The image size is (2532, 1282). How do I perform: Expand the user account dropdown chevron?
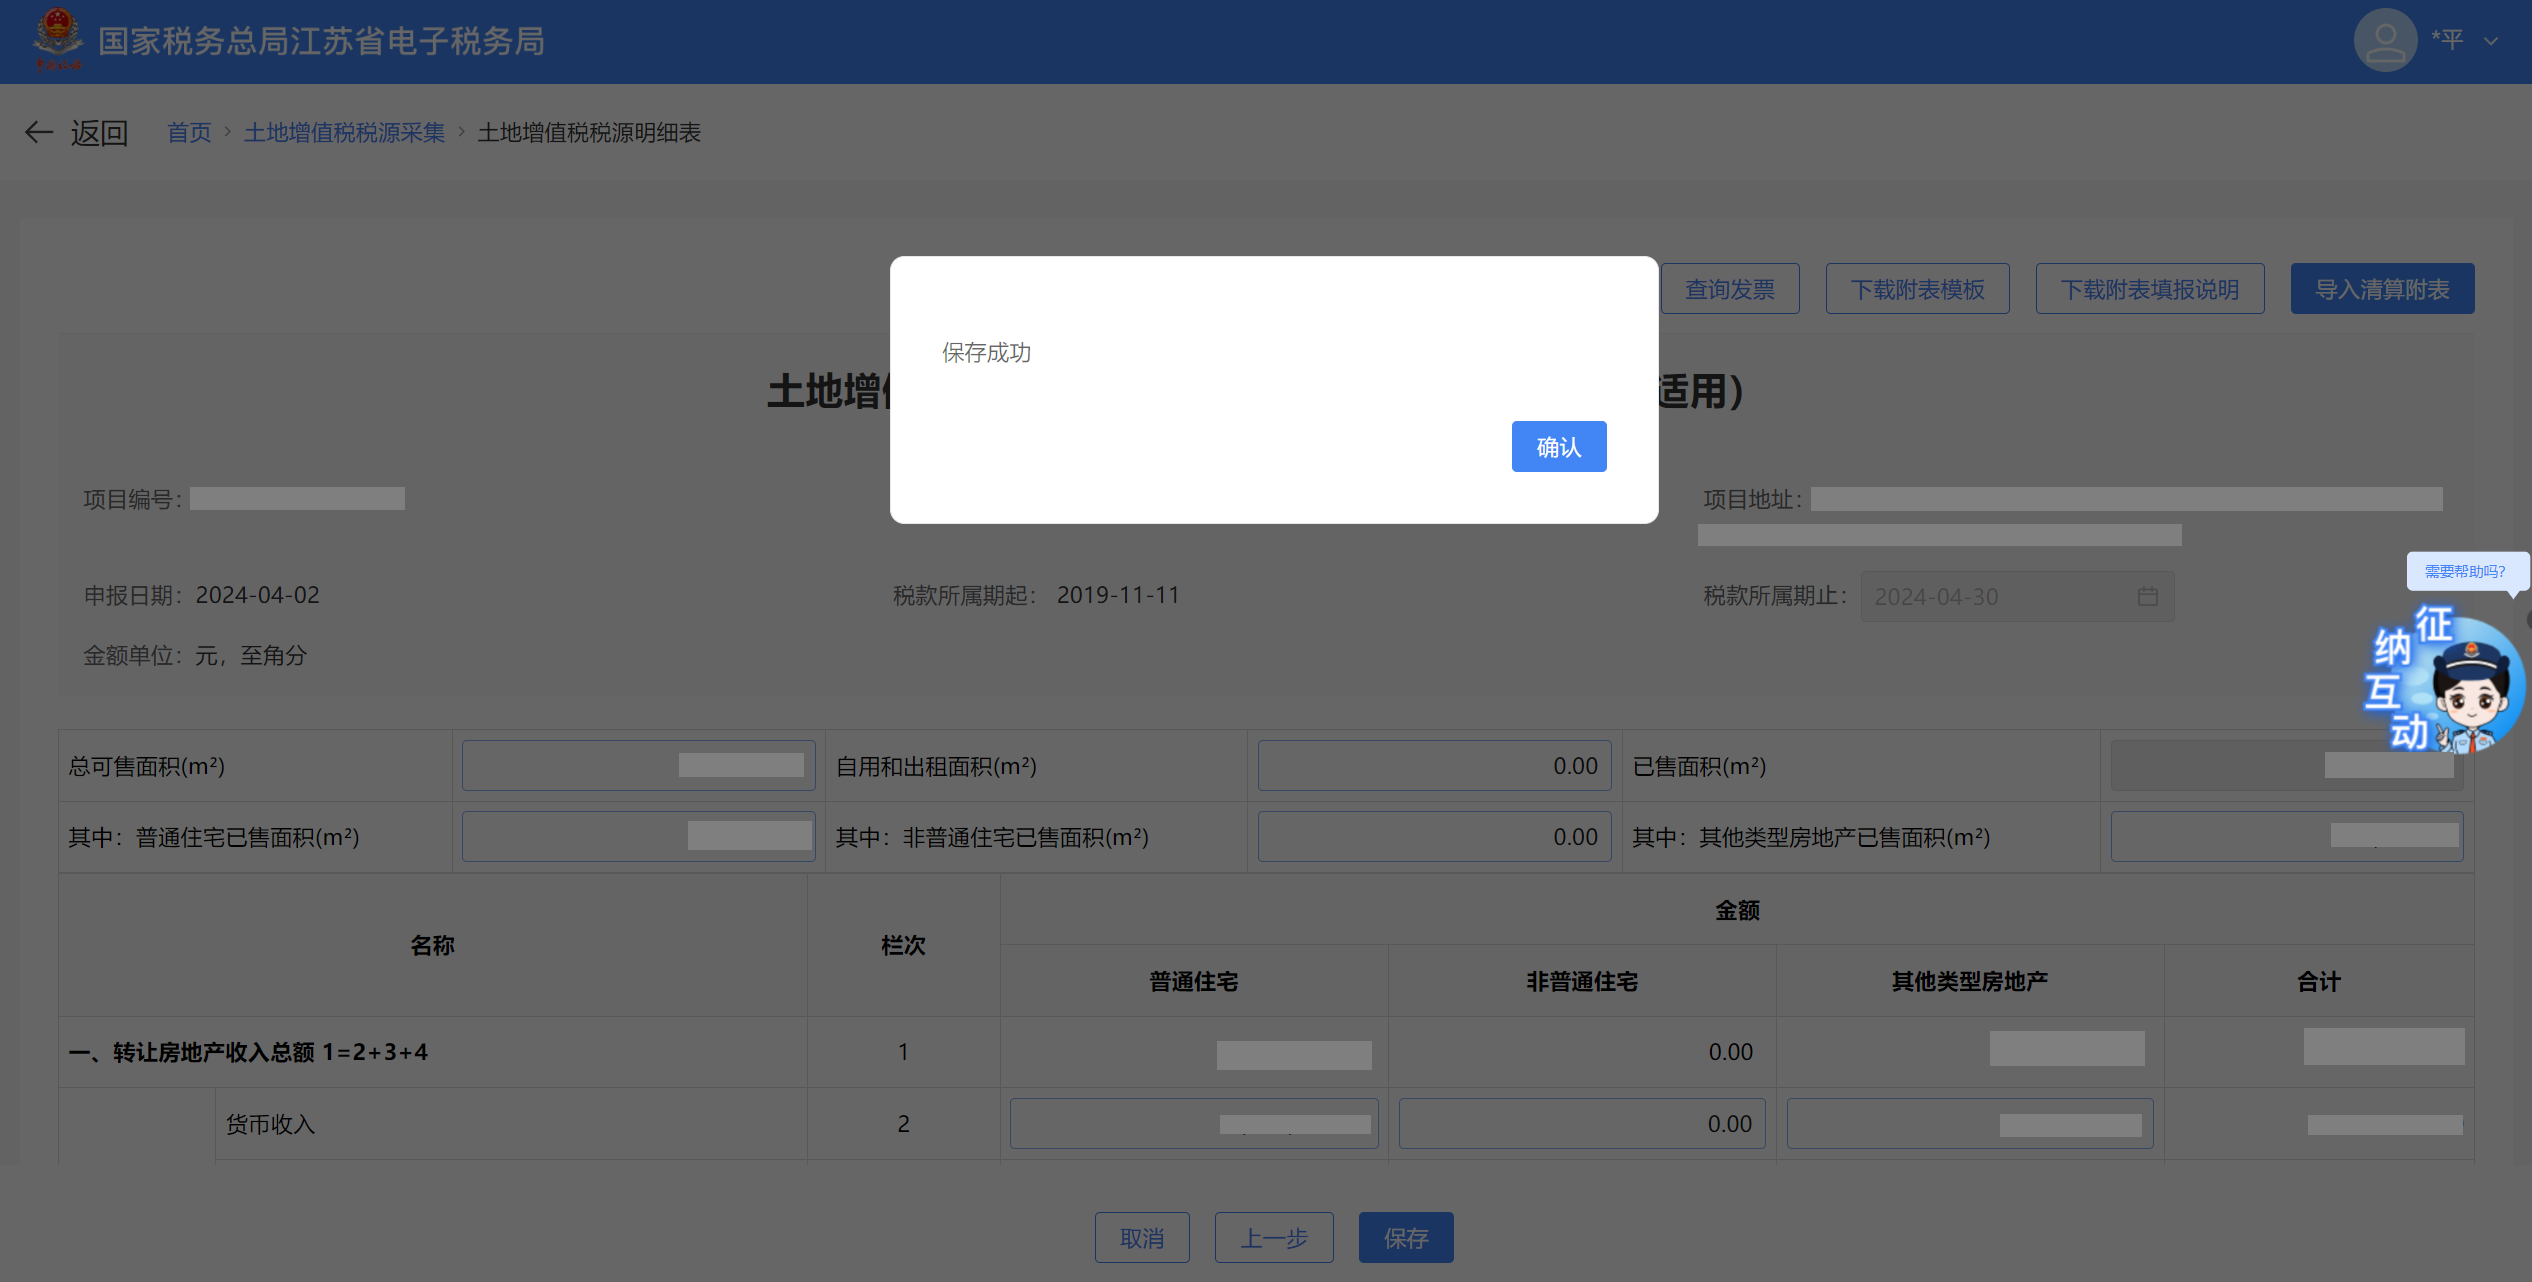[2491, 41]
